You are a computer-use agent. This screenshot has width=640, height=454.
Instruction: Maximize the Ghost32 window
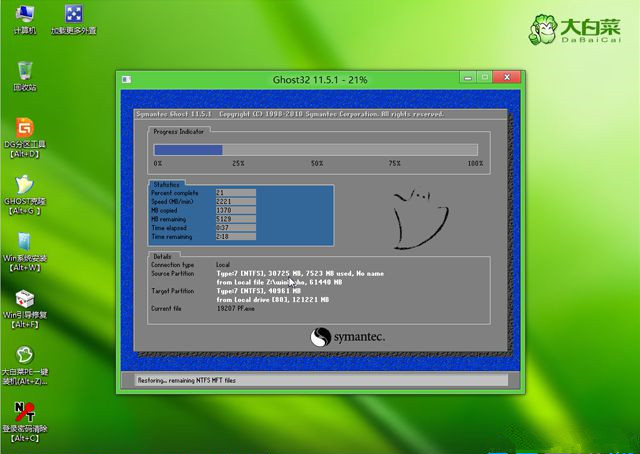[x=487, y=78]
